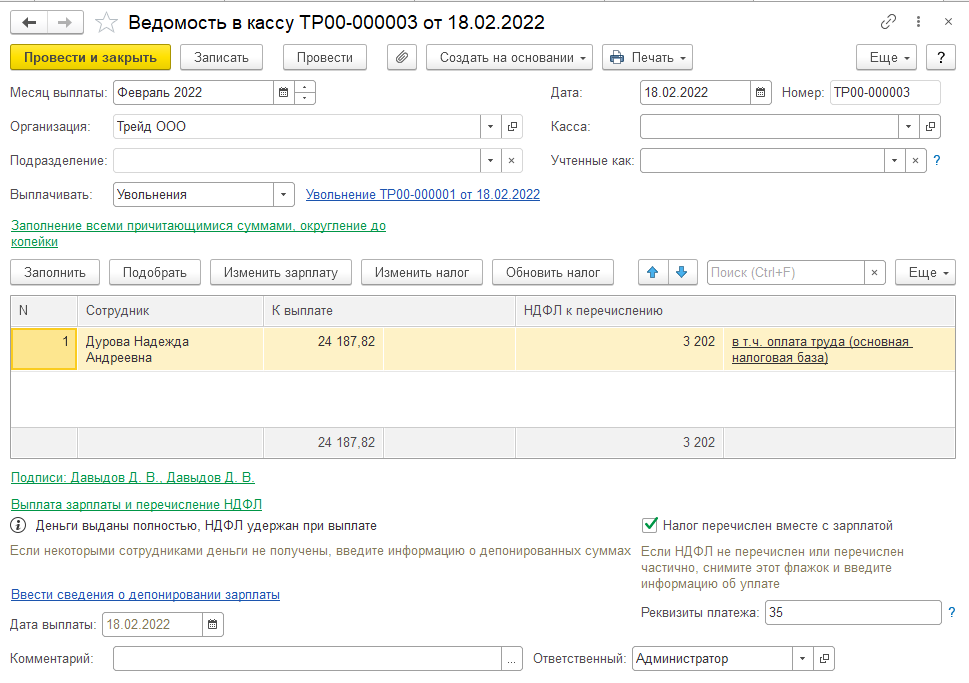Open link в т.ч. оплата труда (основная налоговая база)

[822, 350]
